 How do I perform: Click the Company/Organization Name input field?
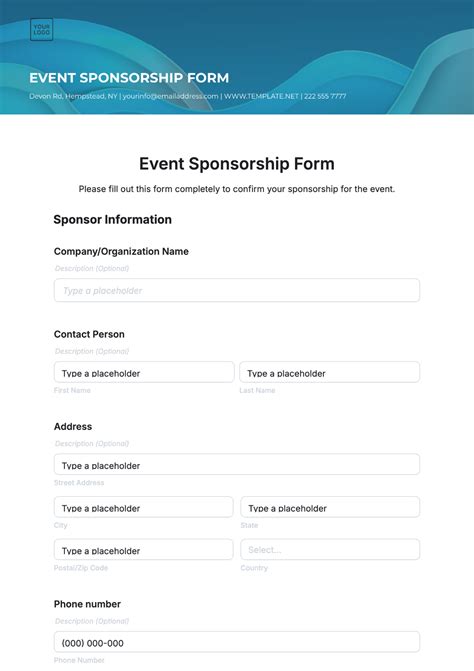click(x=237, y=290)
